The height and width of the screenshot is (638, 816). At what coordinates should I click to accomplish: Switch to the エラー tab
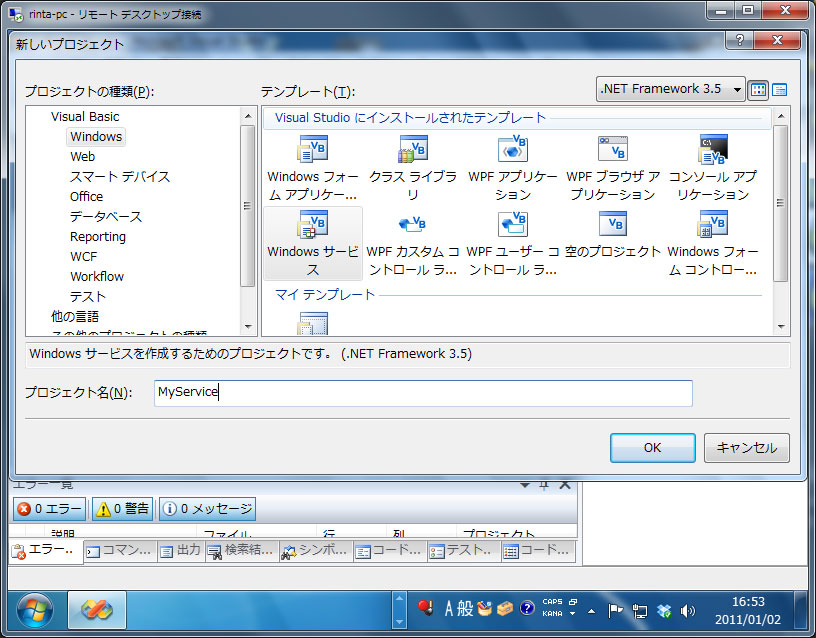click(46, 551)
